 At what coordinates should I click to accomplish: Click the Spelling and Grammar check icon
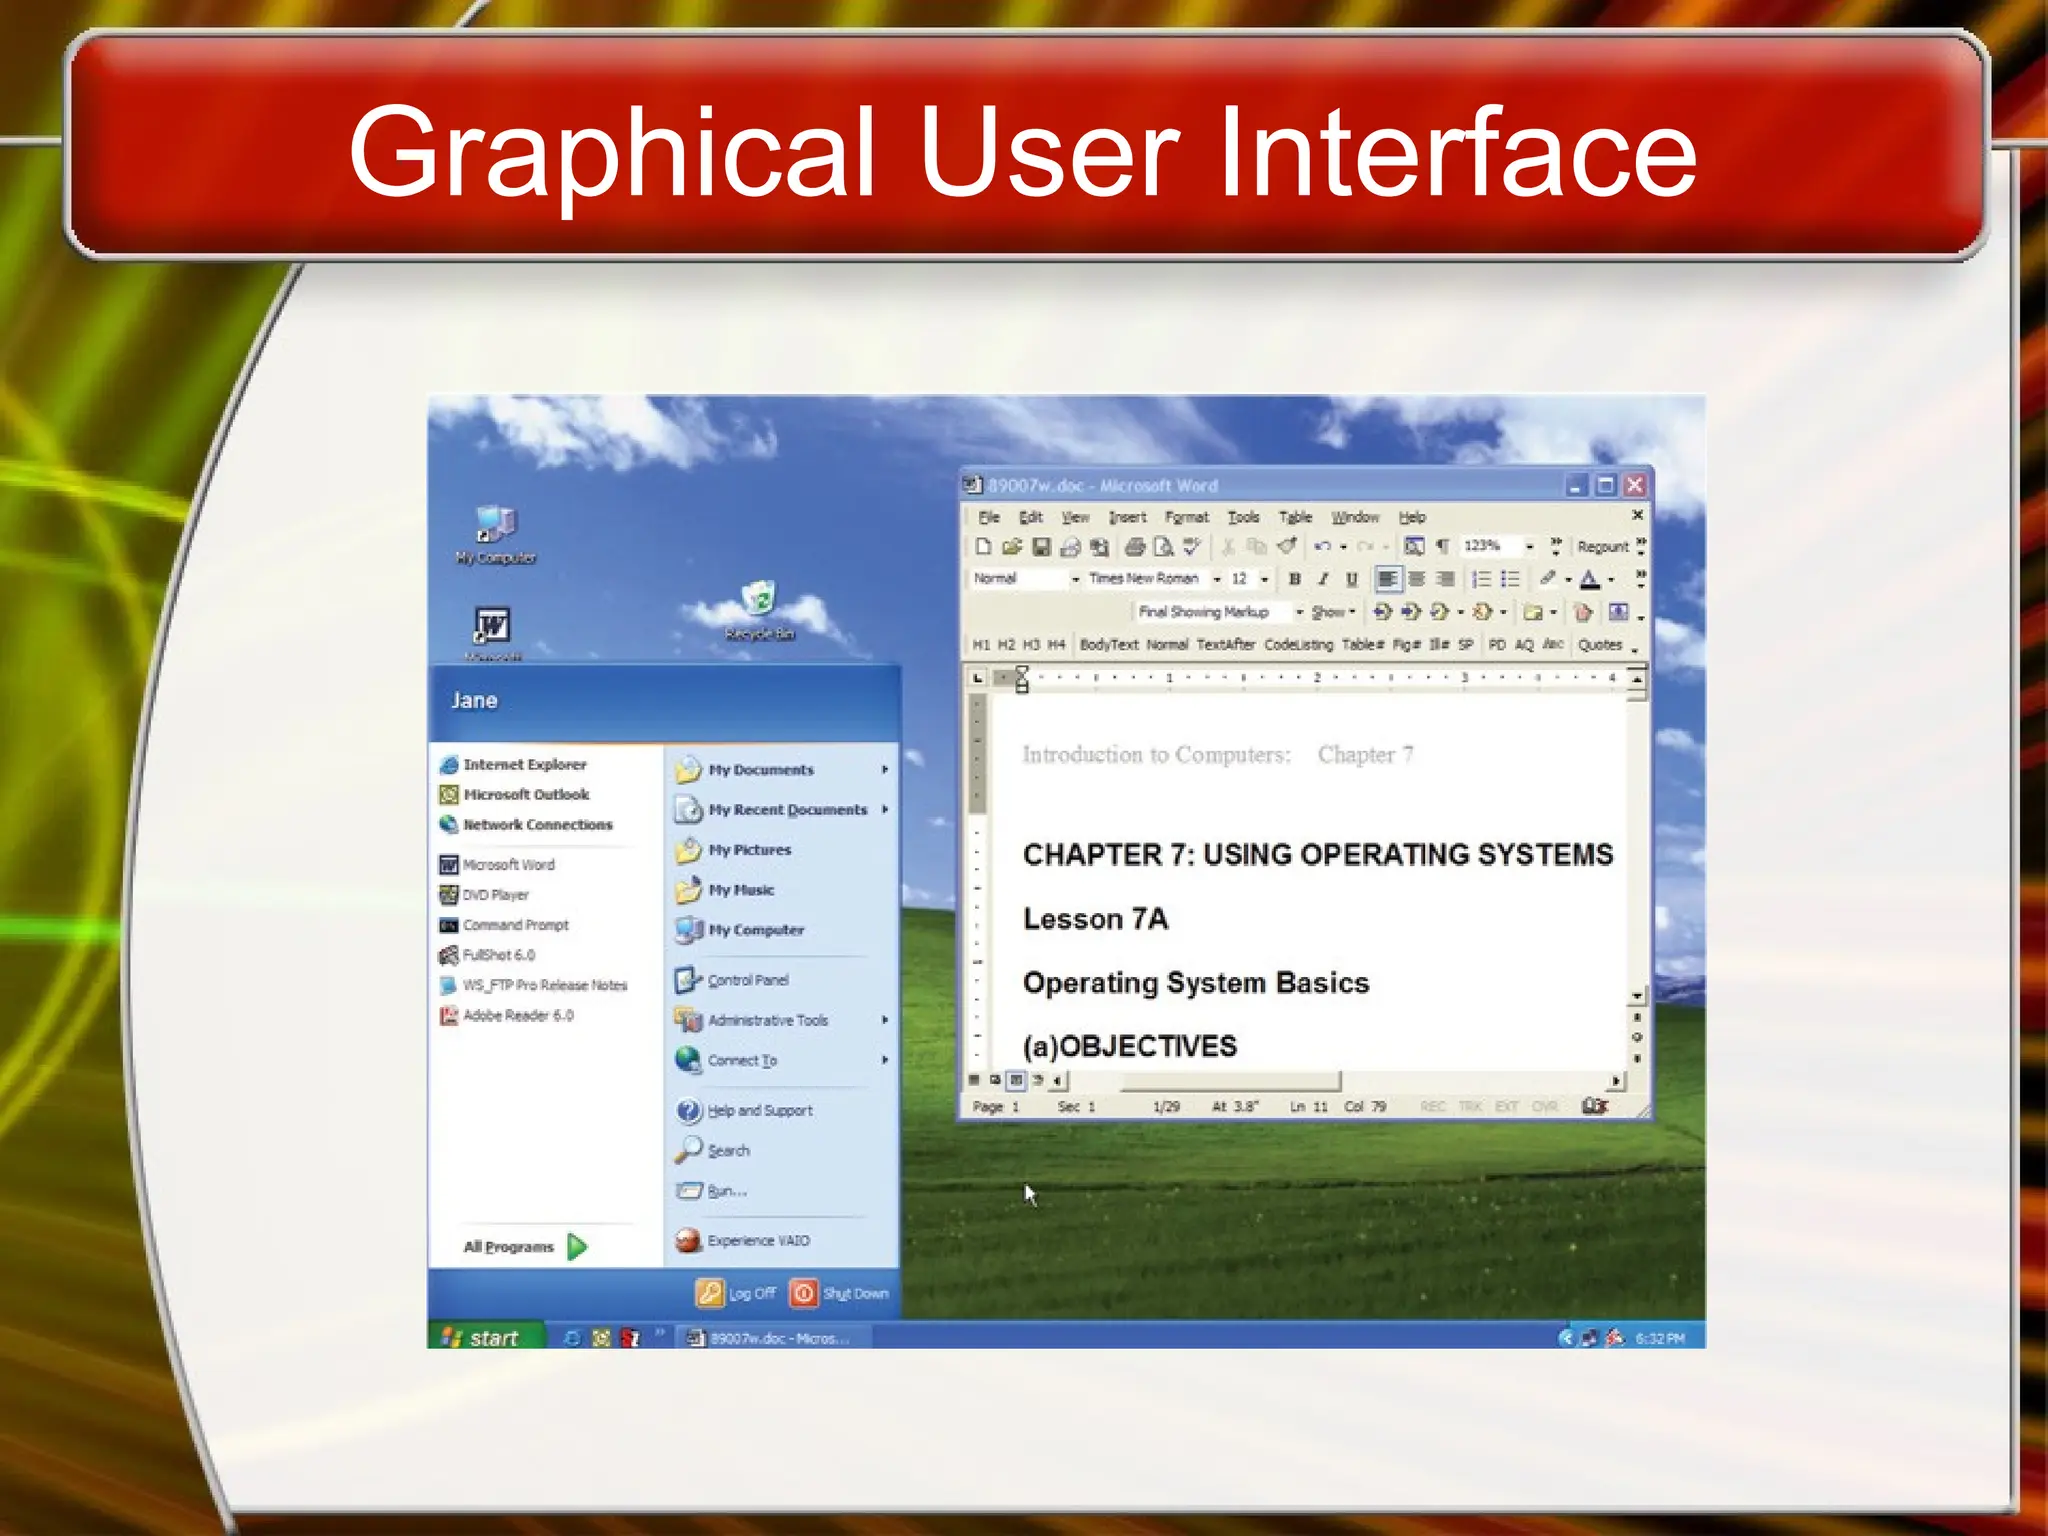click(1191, 546)
